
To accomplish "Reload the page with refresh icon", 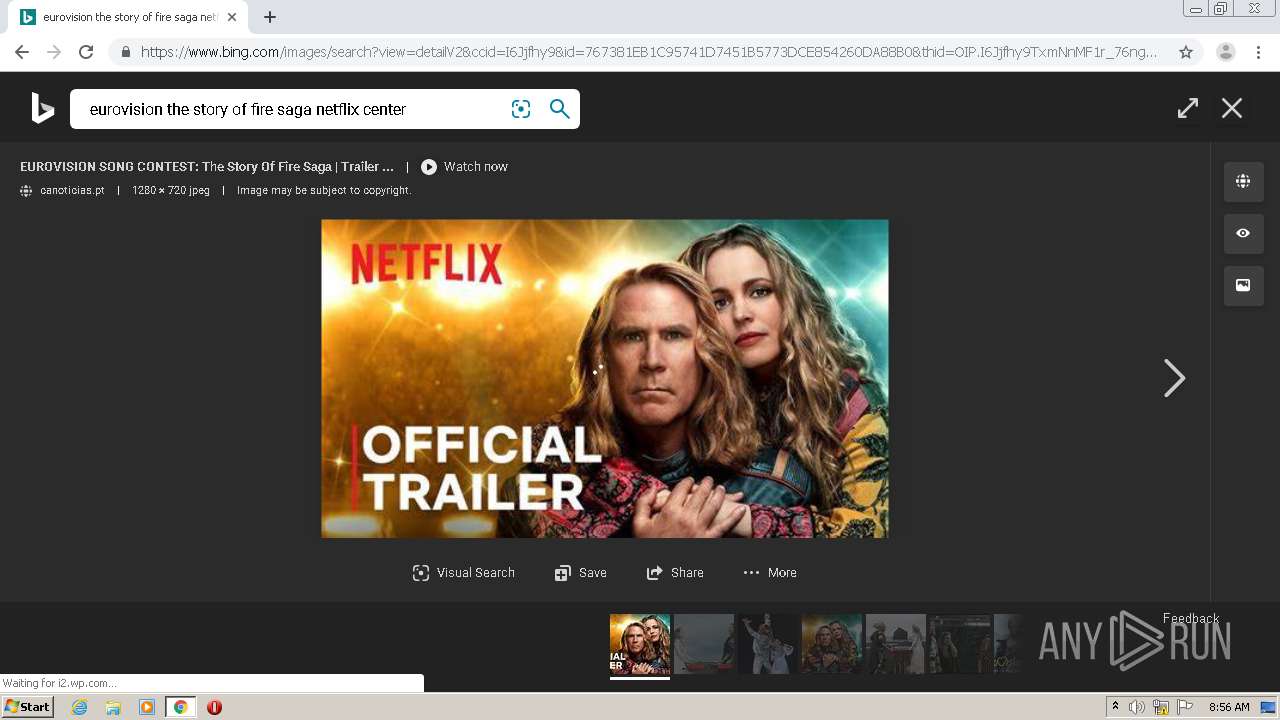I will [86, 52].
